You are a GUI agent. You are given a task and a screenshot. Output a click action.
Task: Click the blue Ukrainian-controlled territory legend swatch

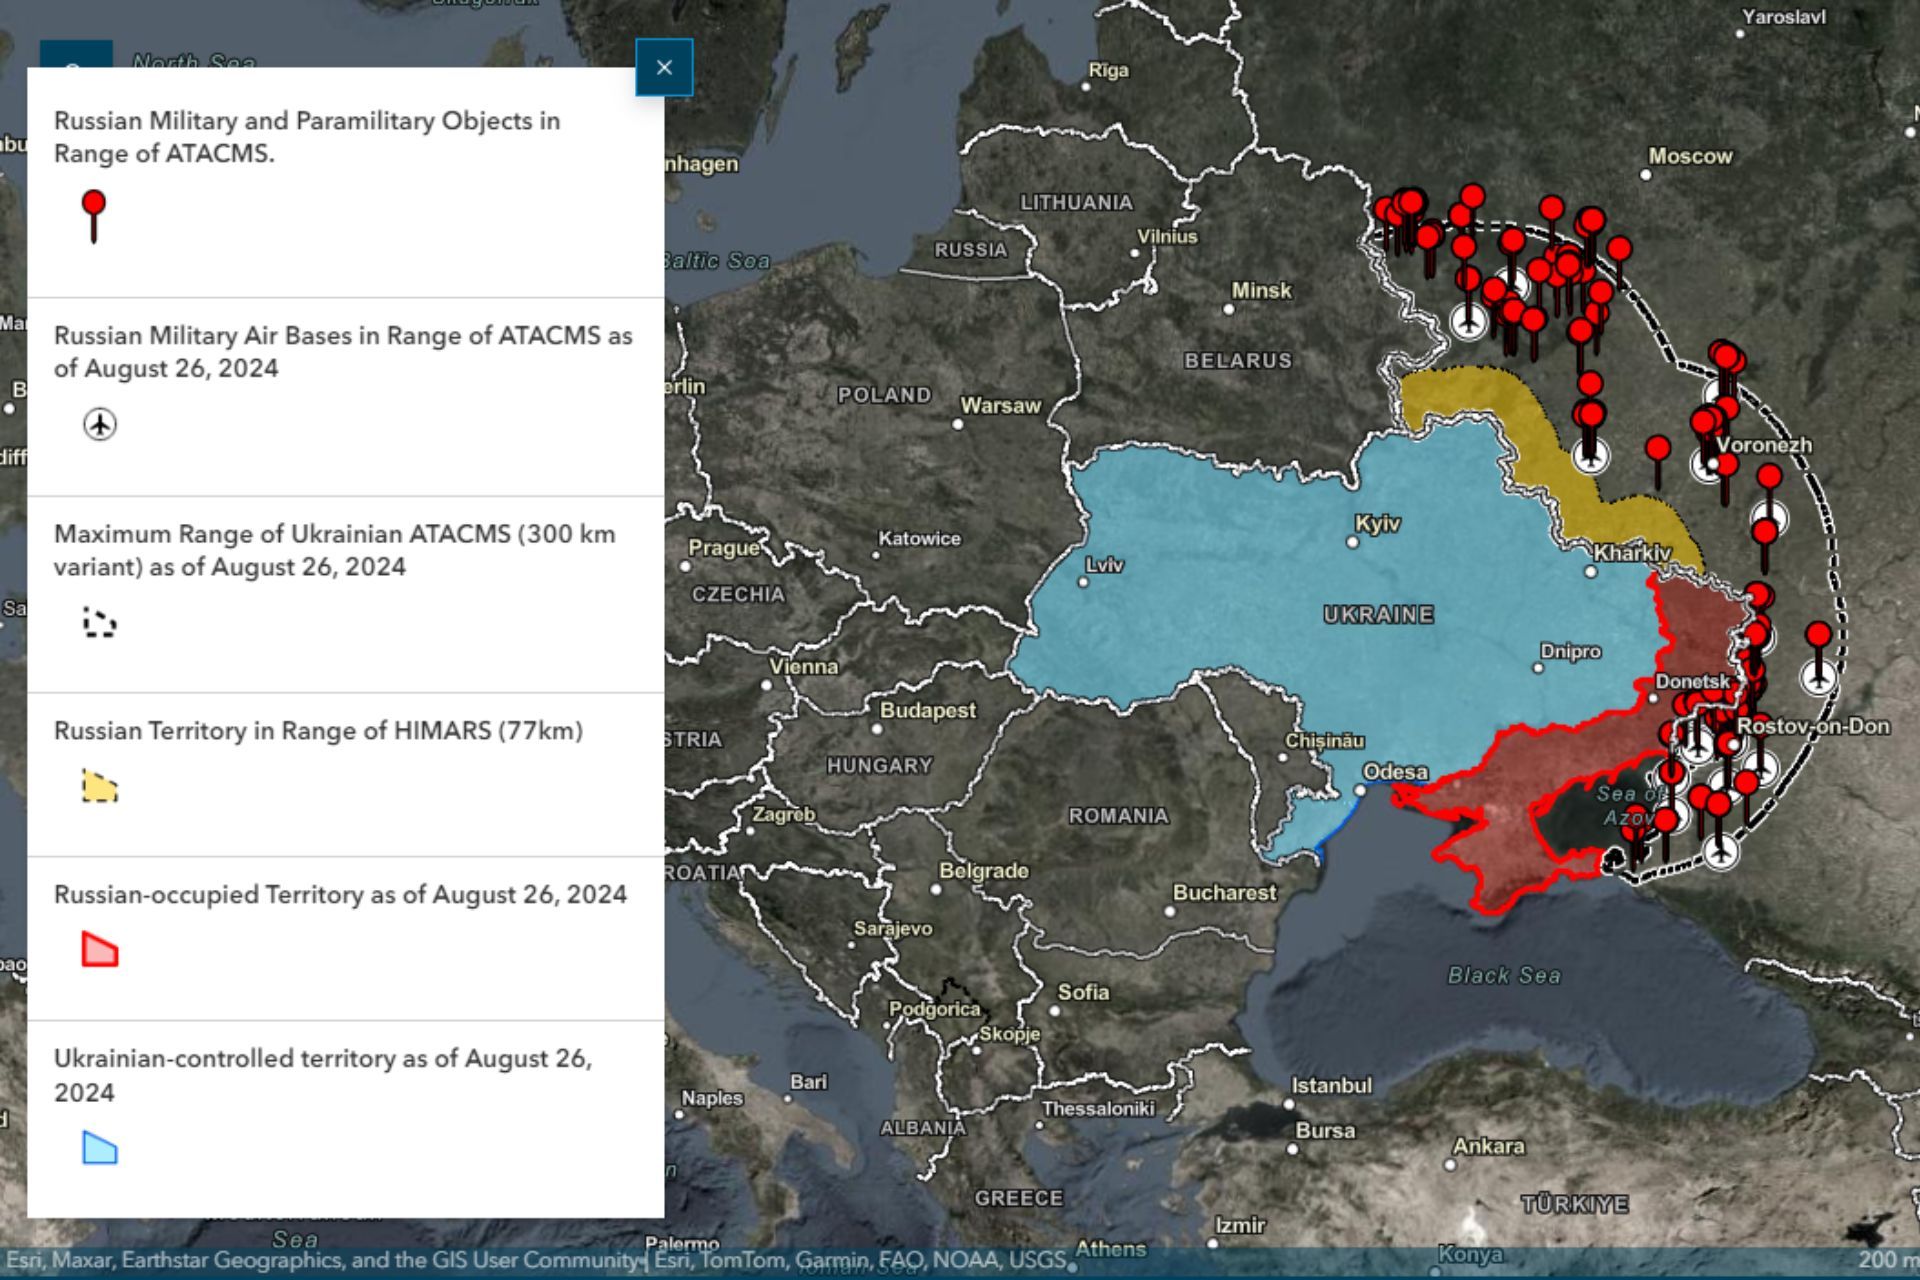click(99, 1147)
